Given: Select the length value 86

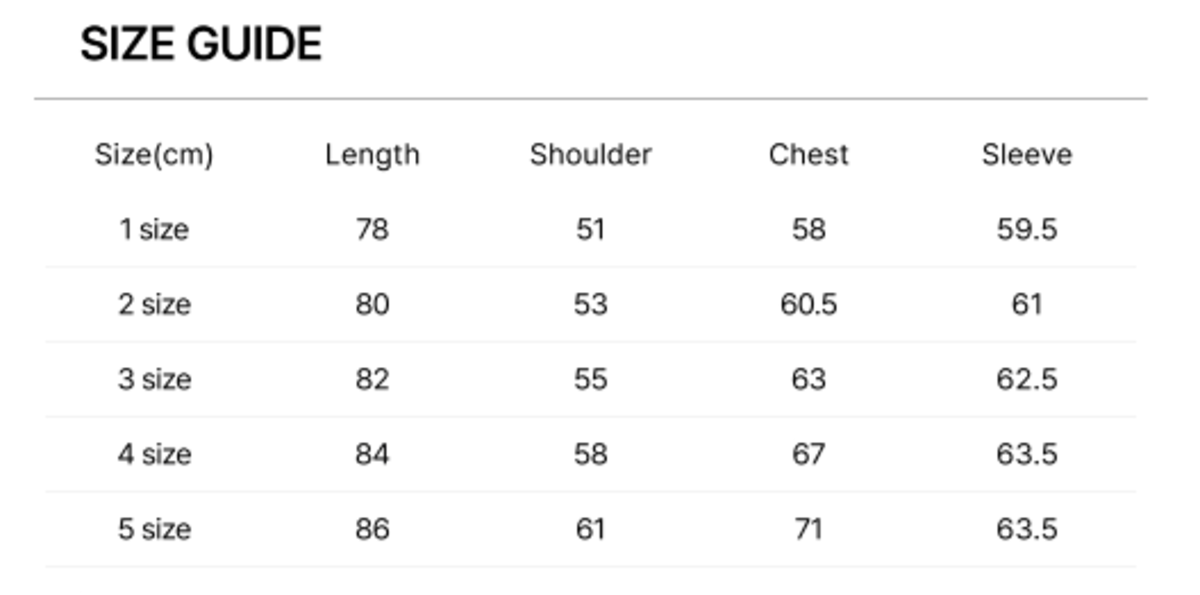Looking at the screenshot, I should coord(372,529).
